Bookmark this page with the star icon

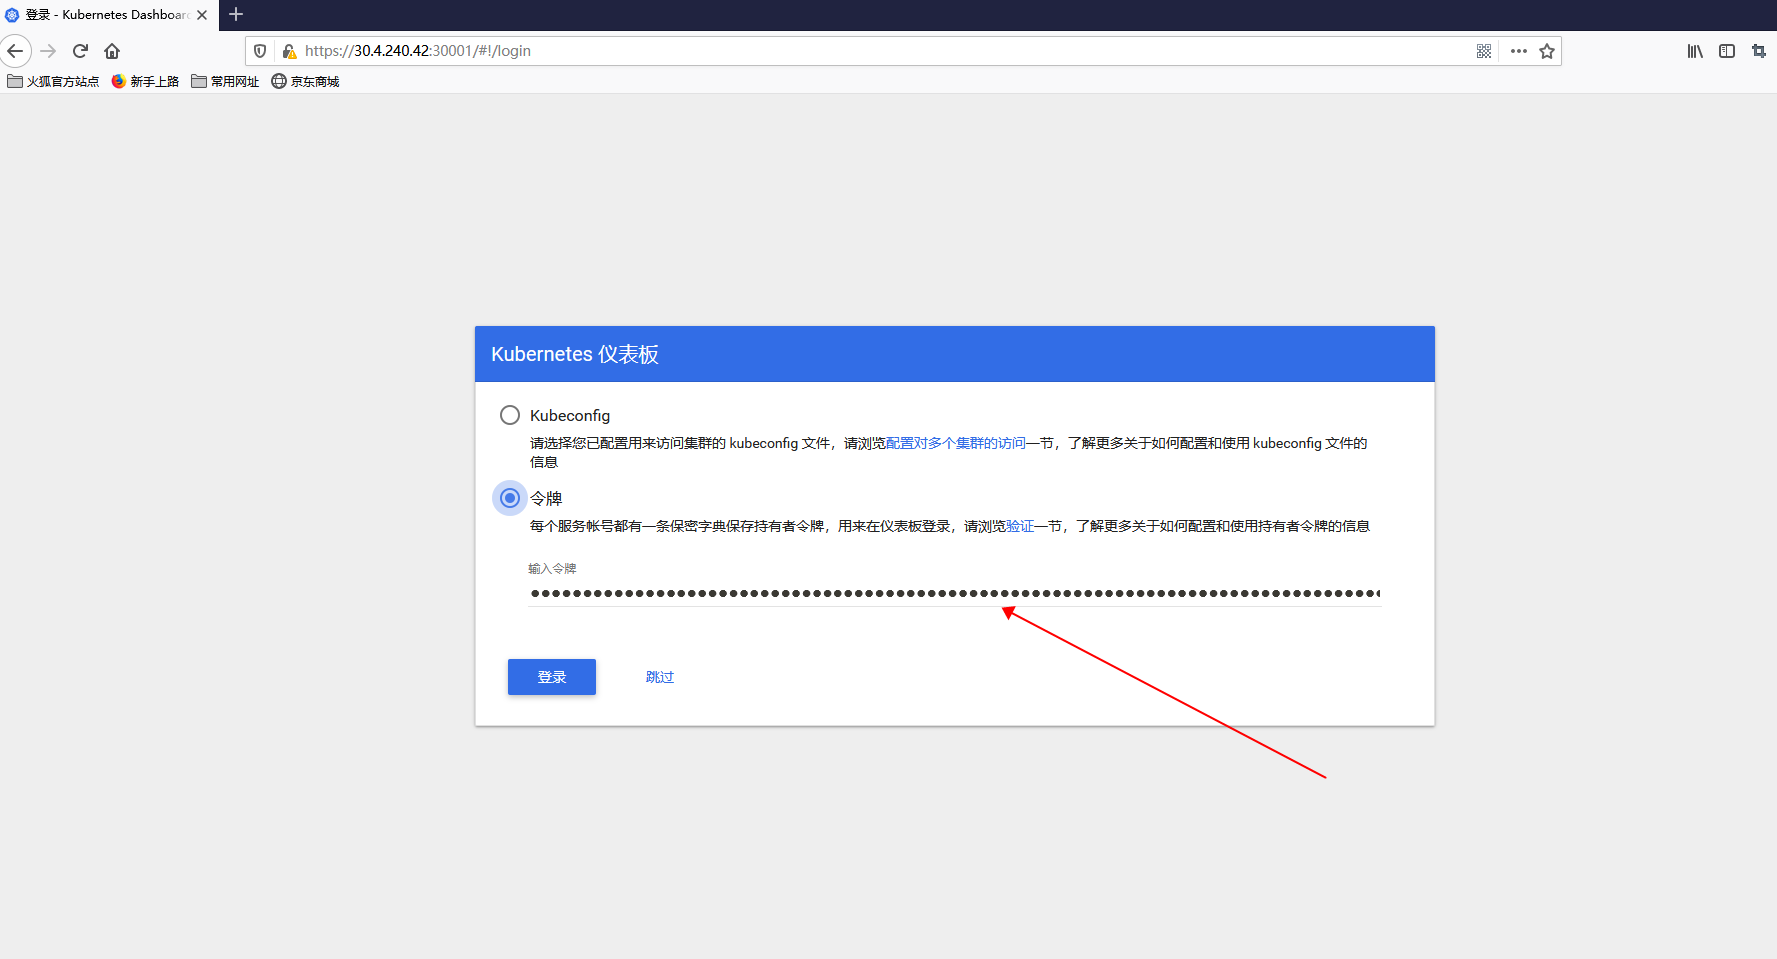[1547, 51]
